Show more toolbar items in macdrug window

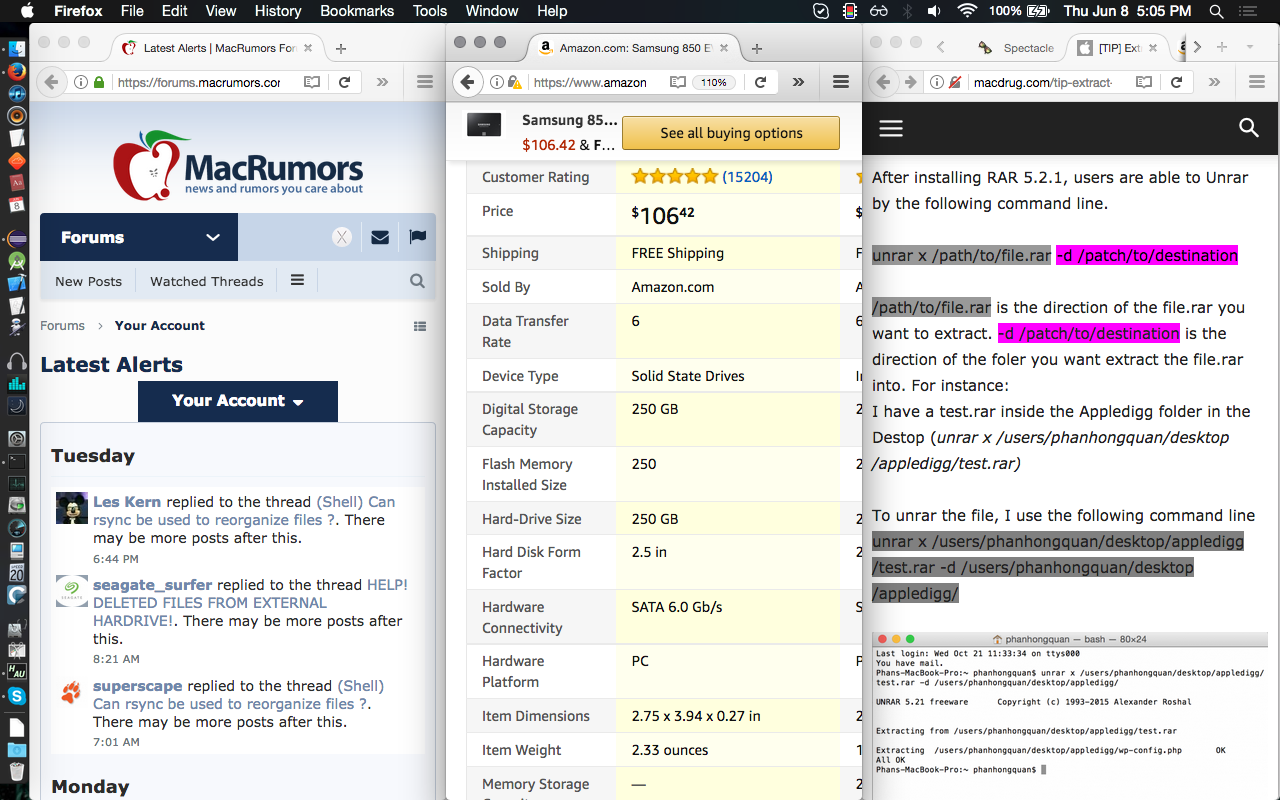[x=1214, y=83]
